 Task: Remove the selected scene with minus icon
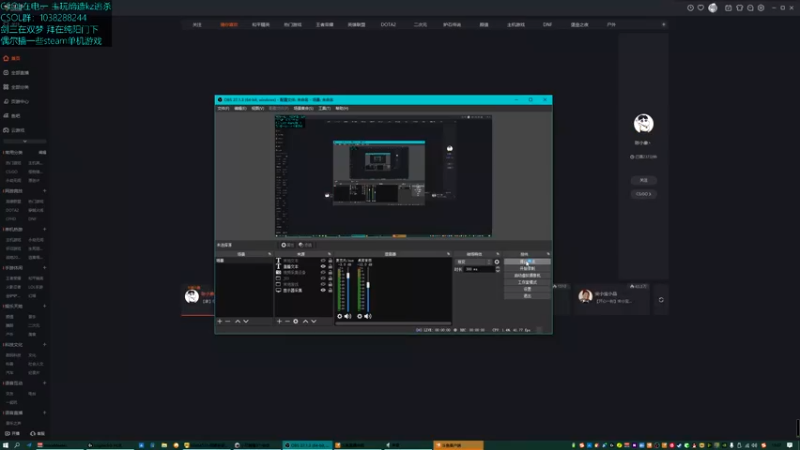point(228,321)
